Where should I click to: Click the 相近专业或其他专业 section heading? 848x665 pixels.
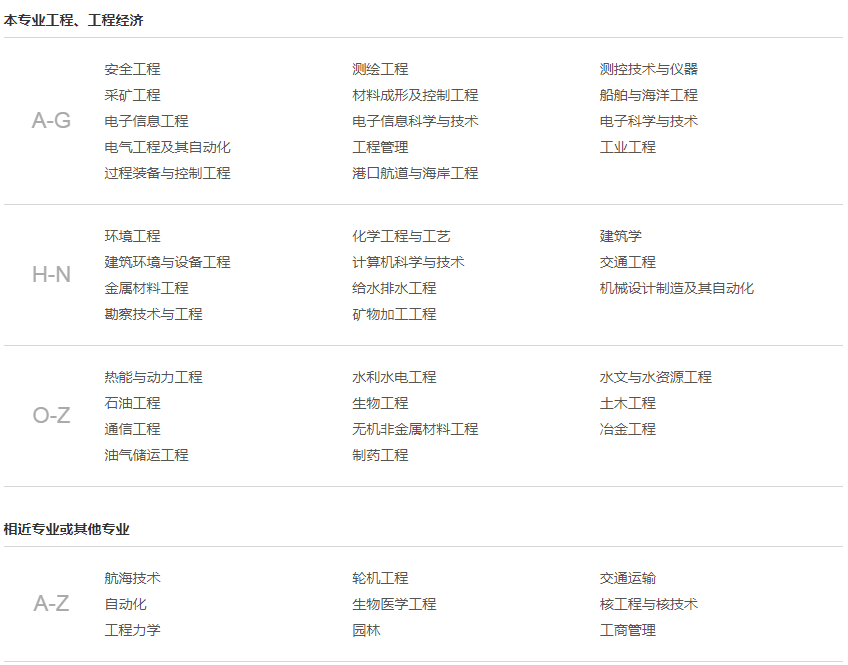tap(66, 529)
